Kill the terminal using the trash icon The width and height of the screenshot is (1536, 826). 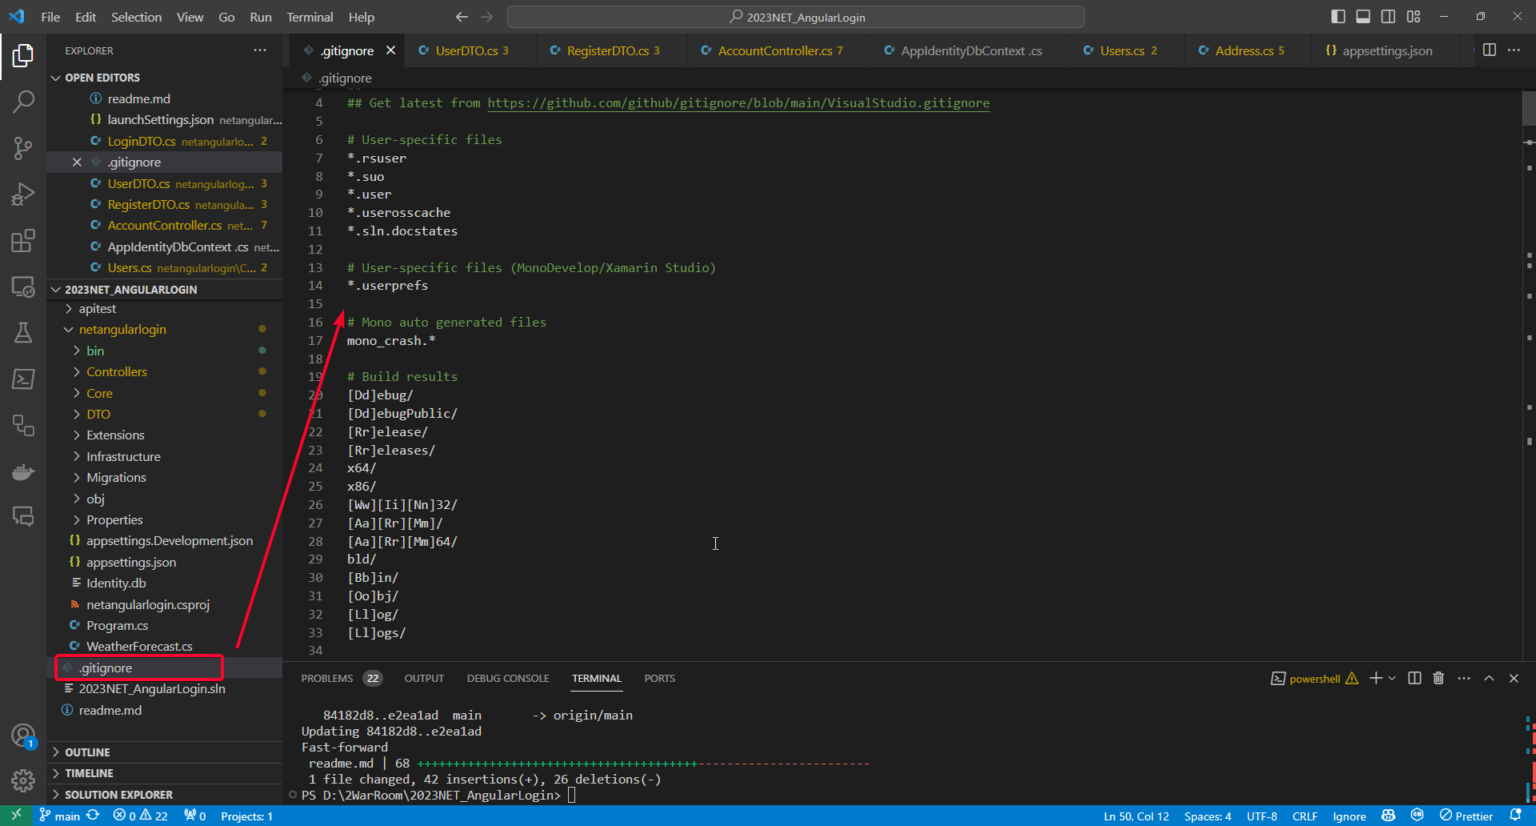(x=1438, y=678)
